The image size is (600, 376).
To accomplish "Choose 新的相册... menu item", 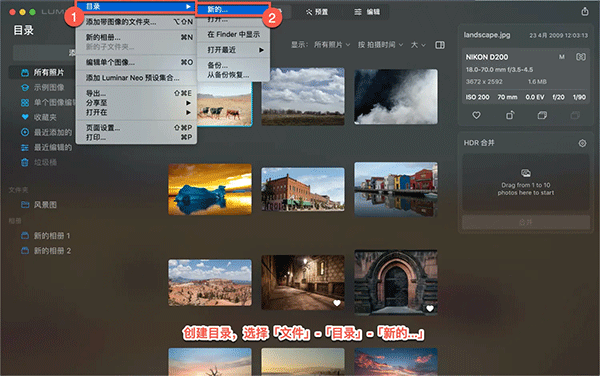I will pos(136,37).
